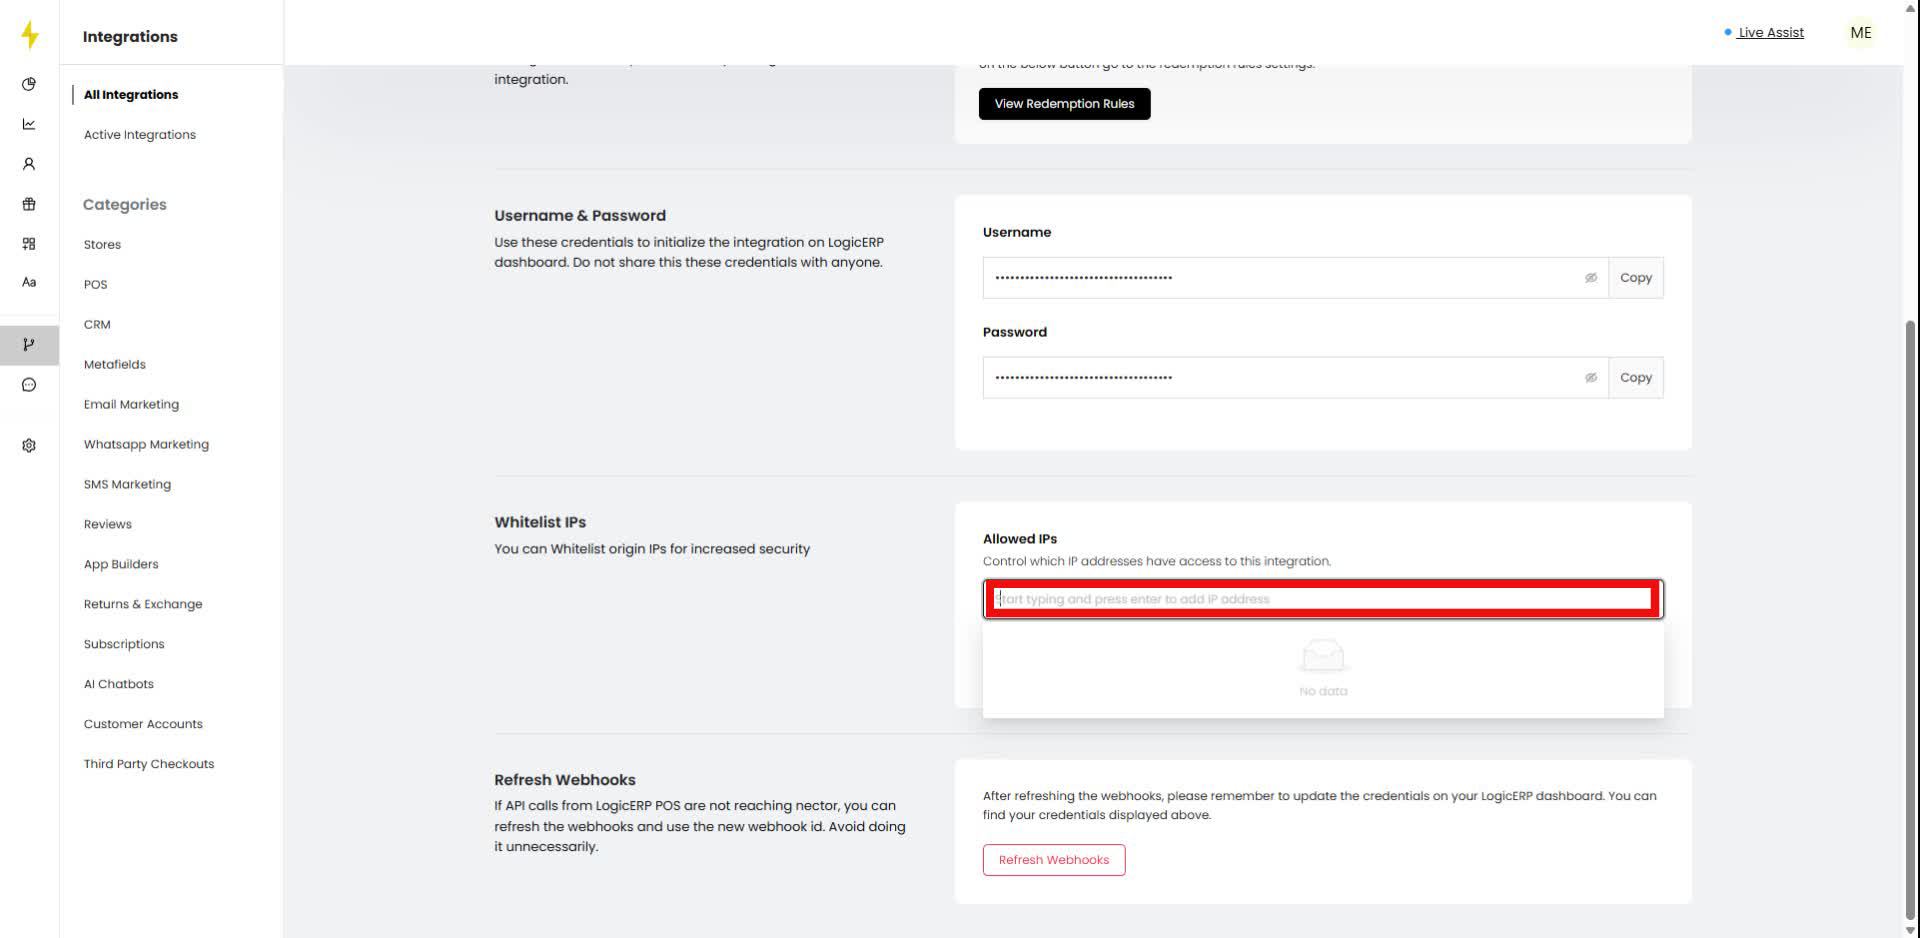This screenshot has height=938, width=1920.
Task: Open the chat support bubble icon
Action: pyautogui.click(x=29, y=384)
